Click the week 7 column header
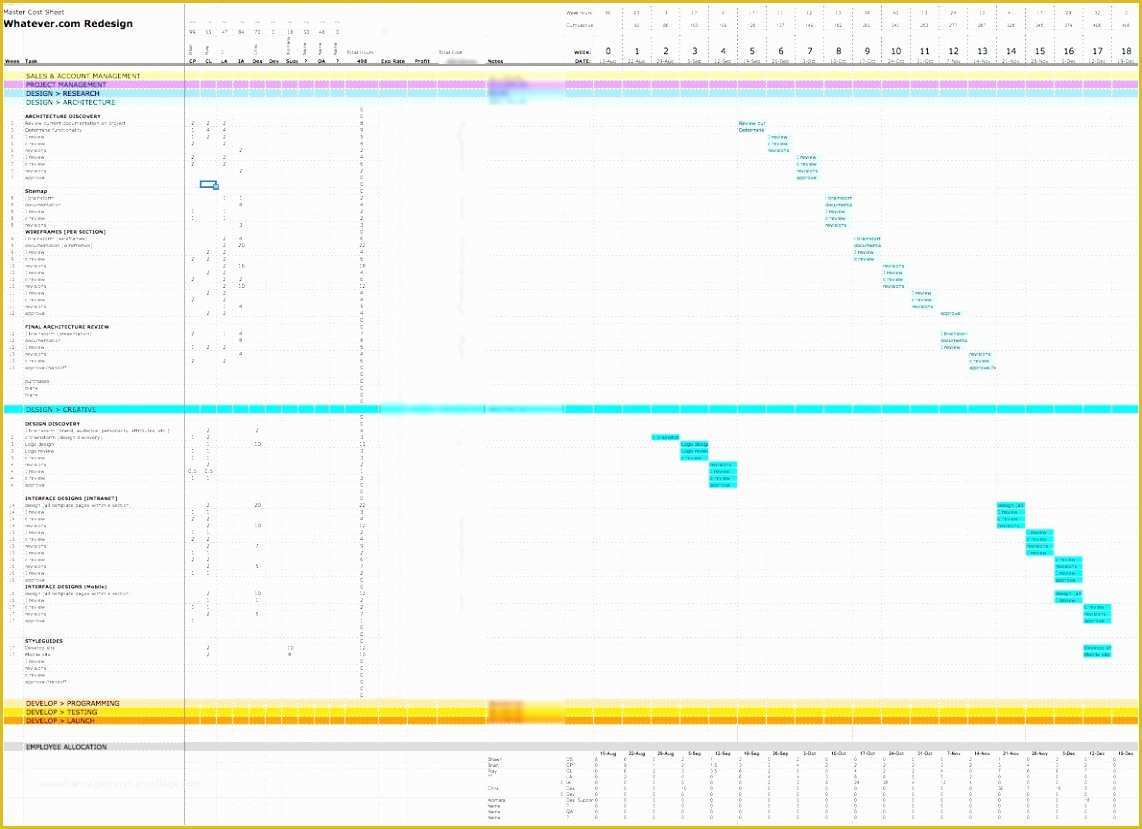Image resolution: width=1142 pixels, height=829 pixels. 809,51
